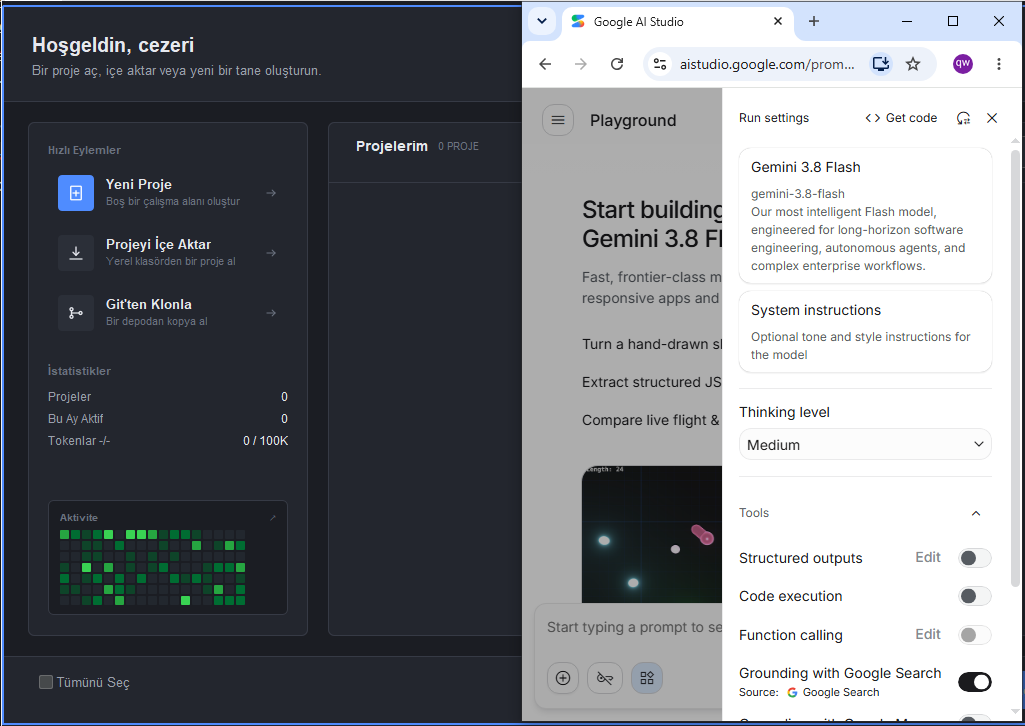Enable the Structured outputs toggle
The width and height of the screenshot is (1025, 726).
click(975, 558)
